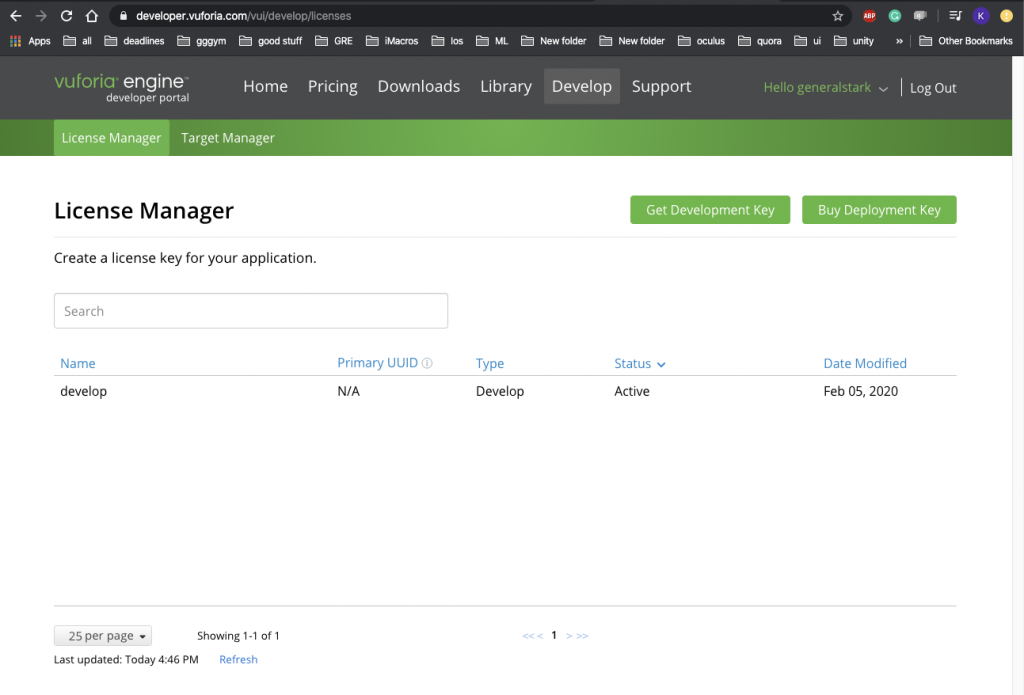
Task: Jump to the last page with '>>'
Action: 582,636
